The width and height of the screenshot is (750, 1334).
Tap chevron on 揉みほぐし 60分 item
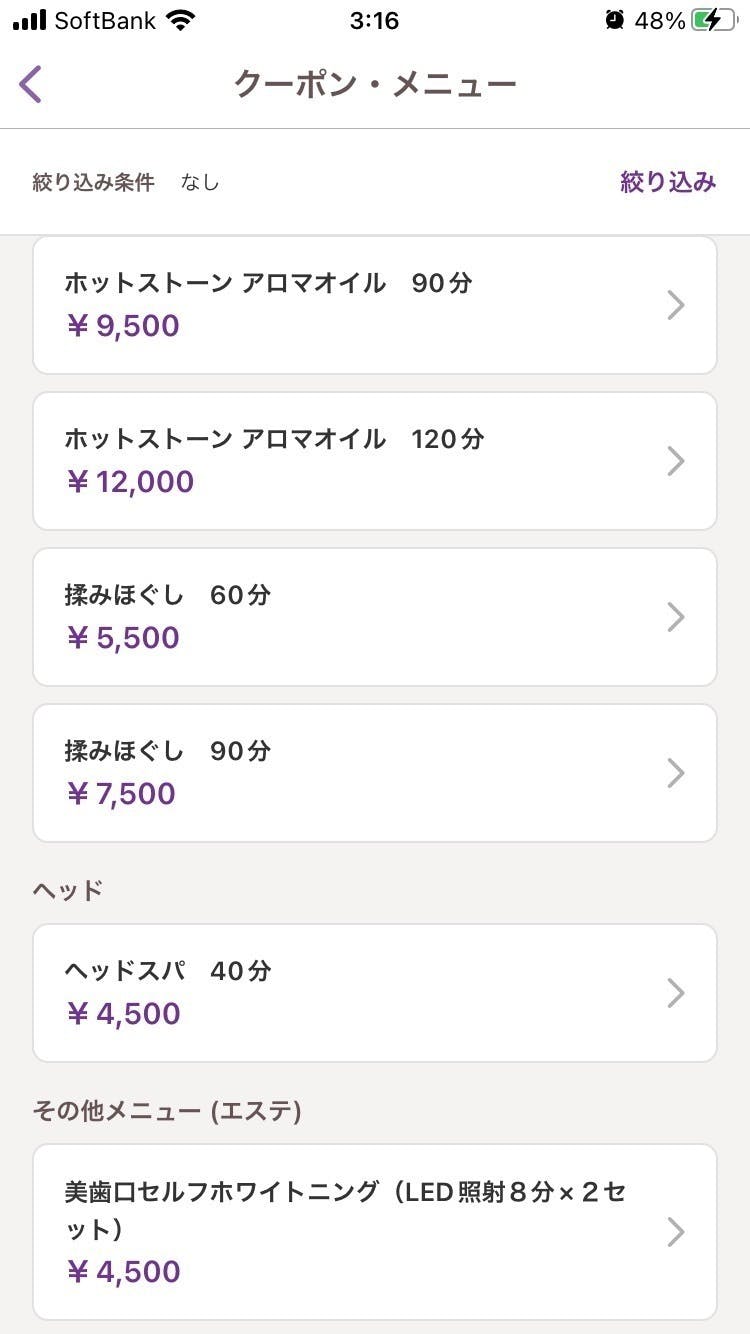[676, 617]
